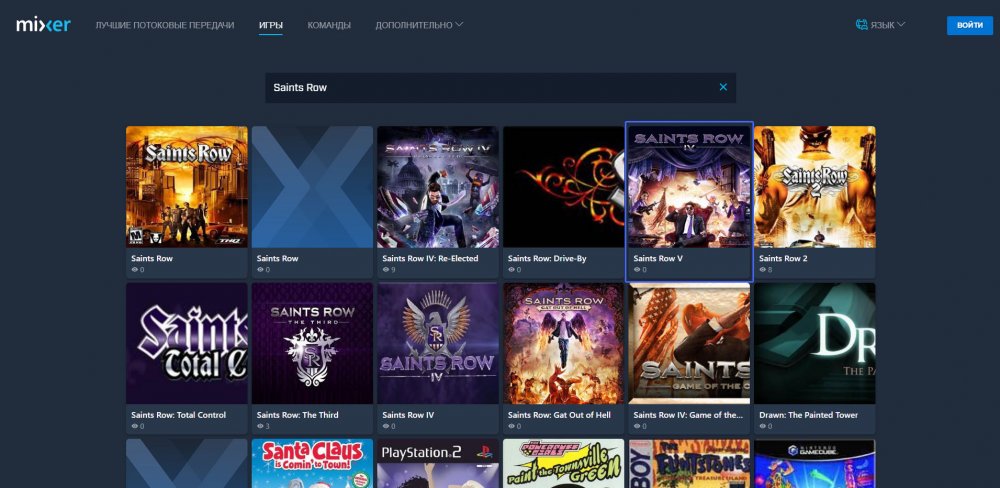Click viewer eye icon under Gat Out of Hell
Viewport: 1000px width, 488px height.
(x=511, y=426)
